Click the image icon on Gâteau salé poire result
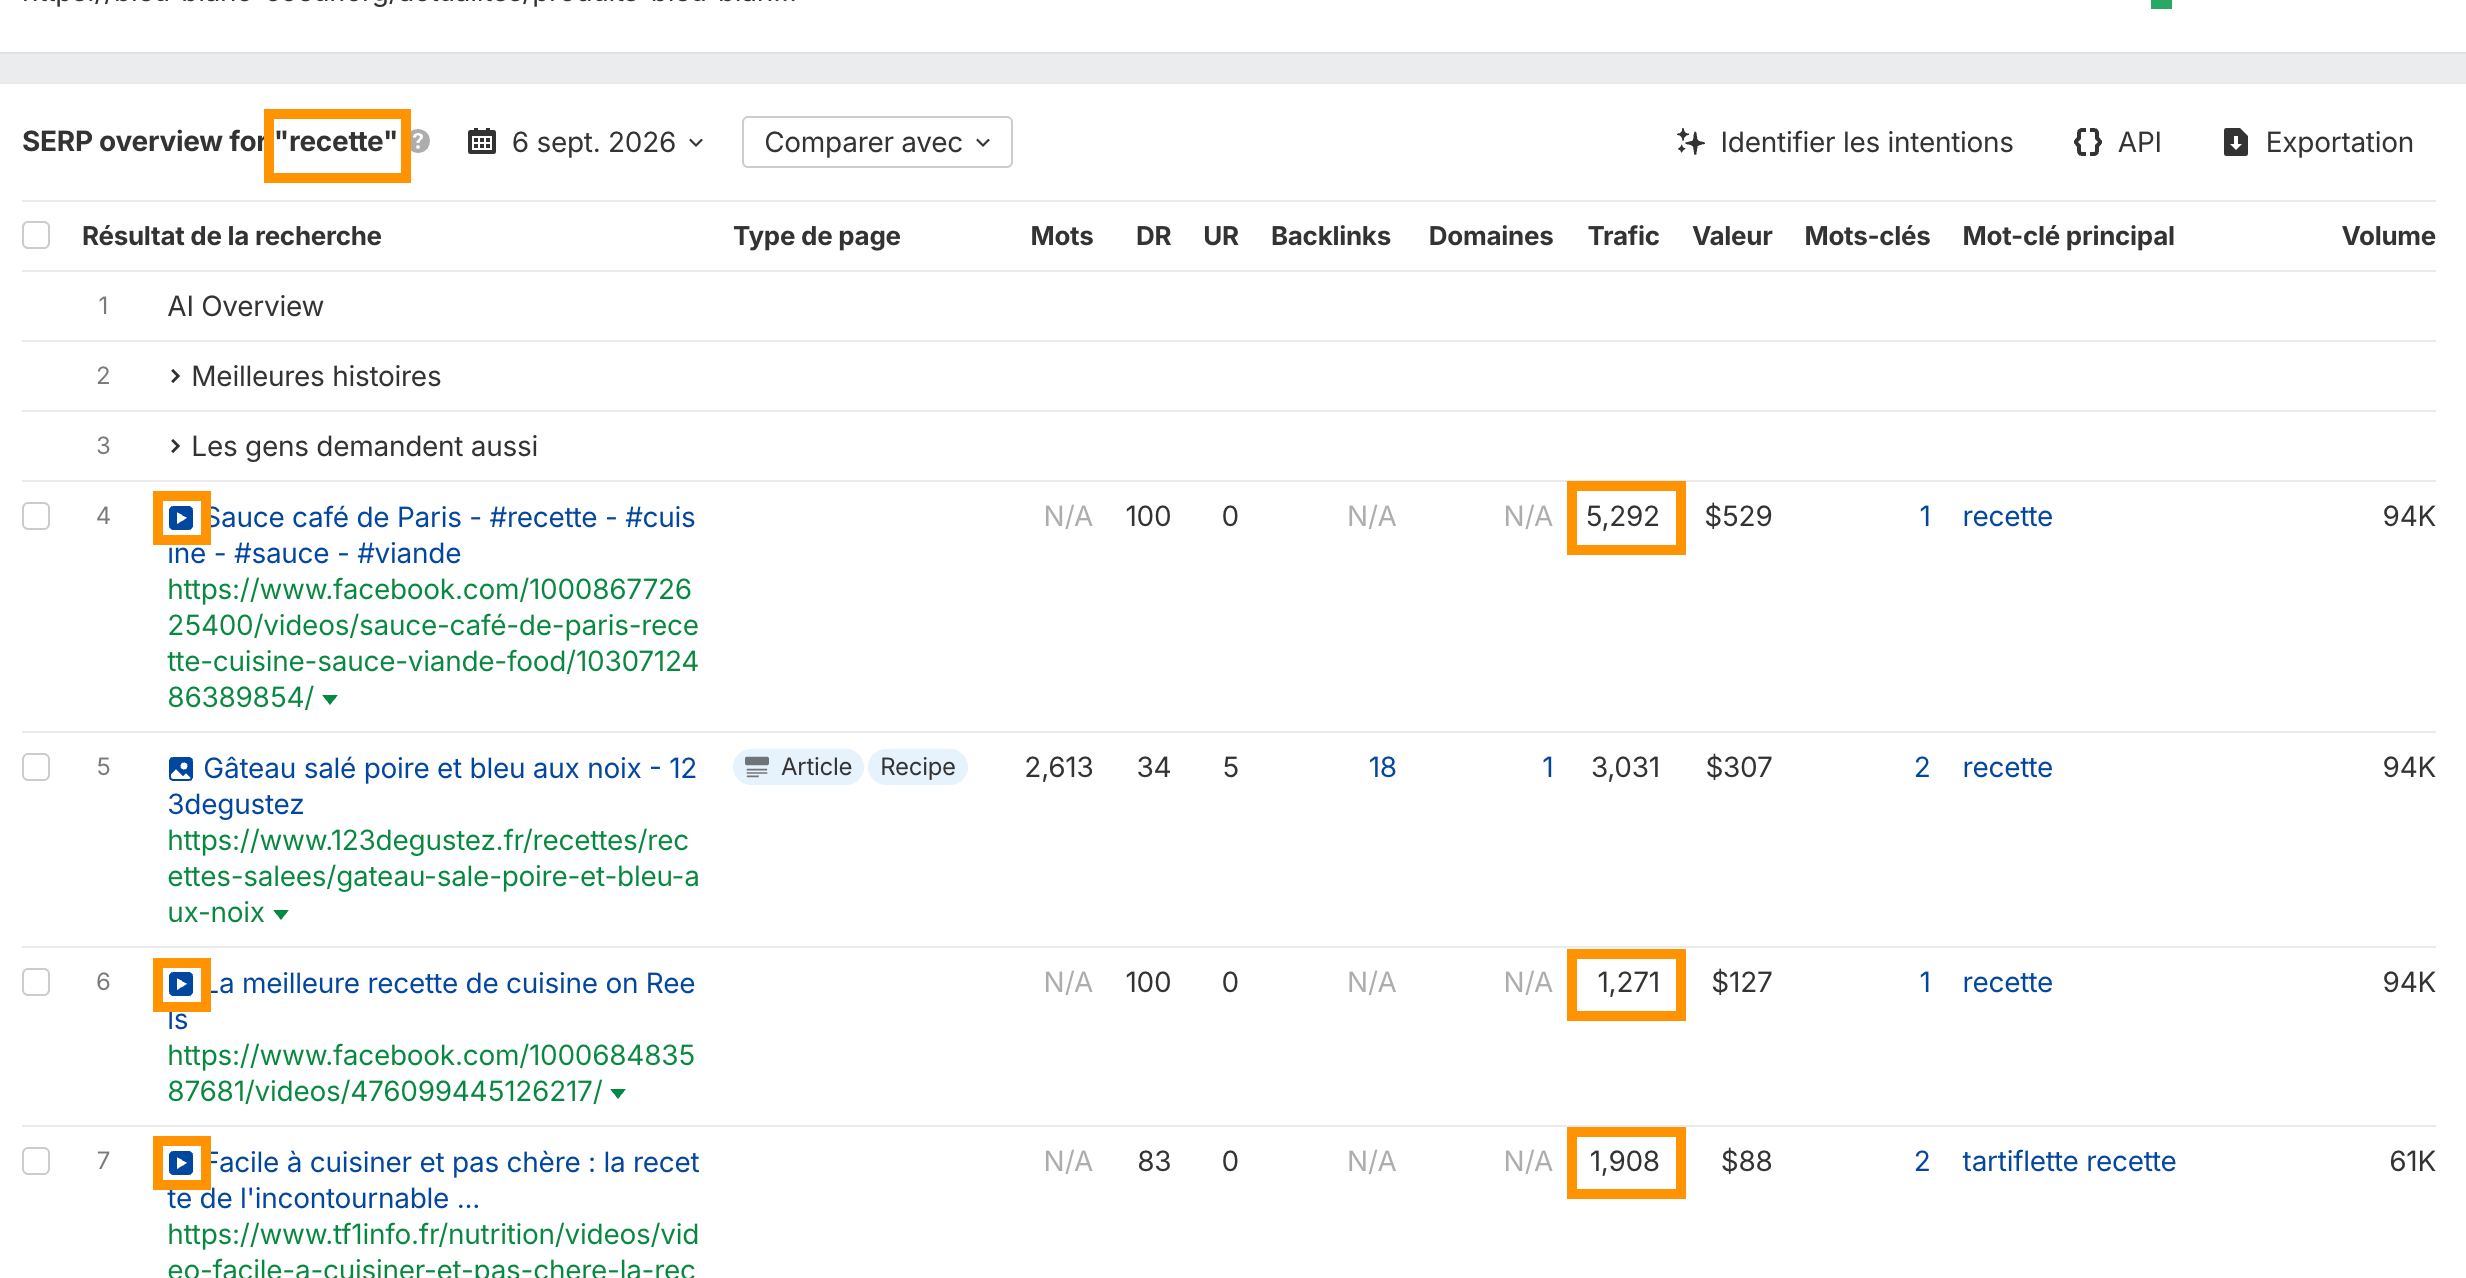This screenshot has width=2466, height=1278. tap(181, 768)
